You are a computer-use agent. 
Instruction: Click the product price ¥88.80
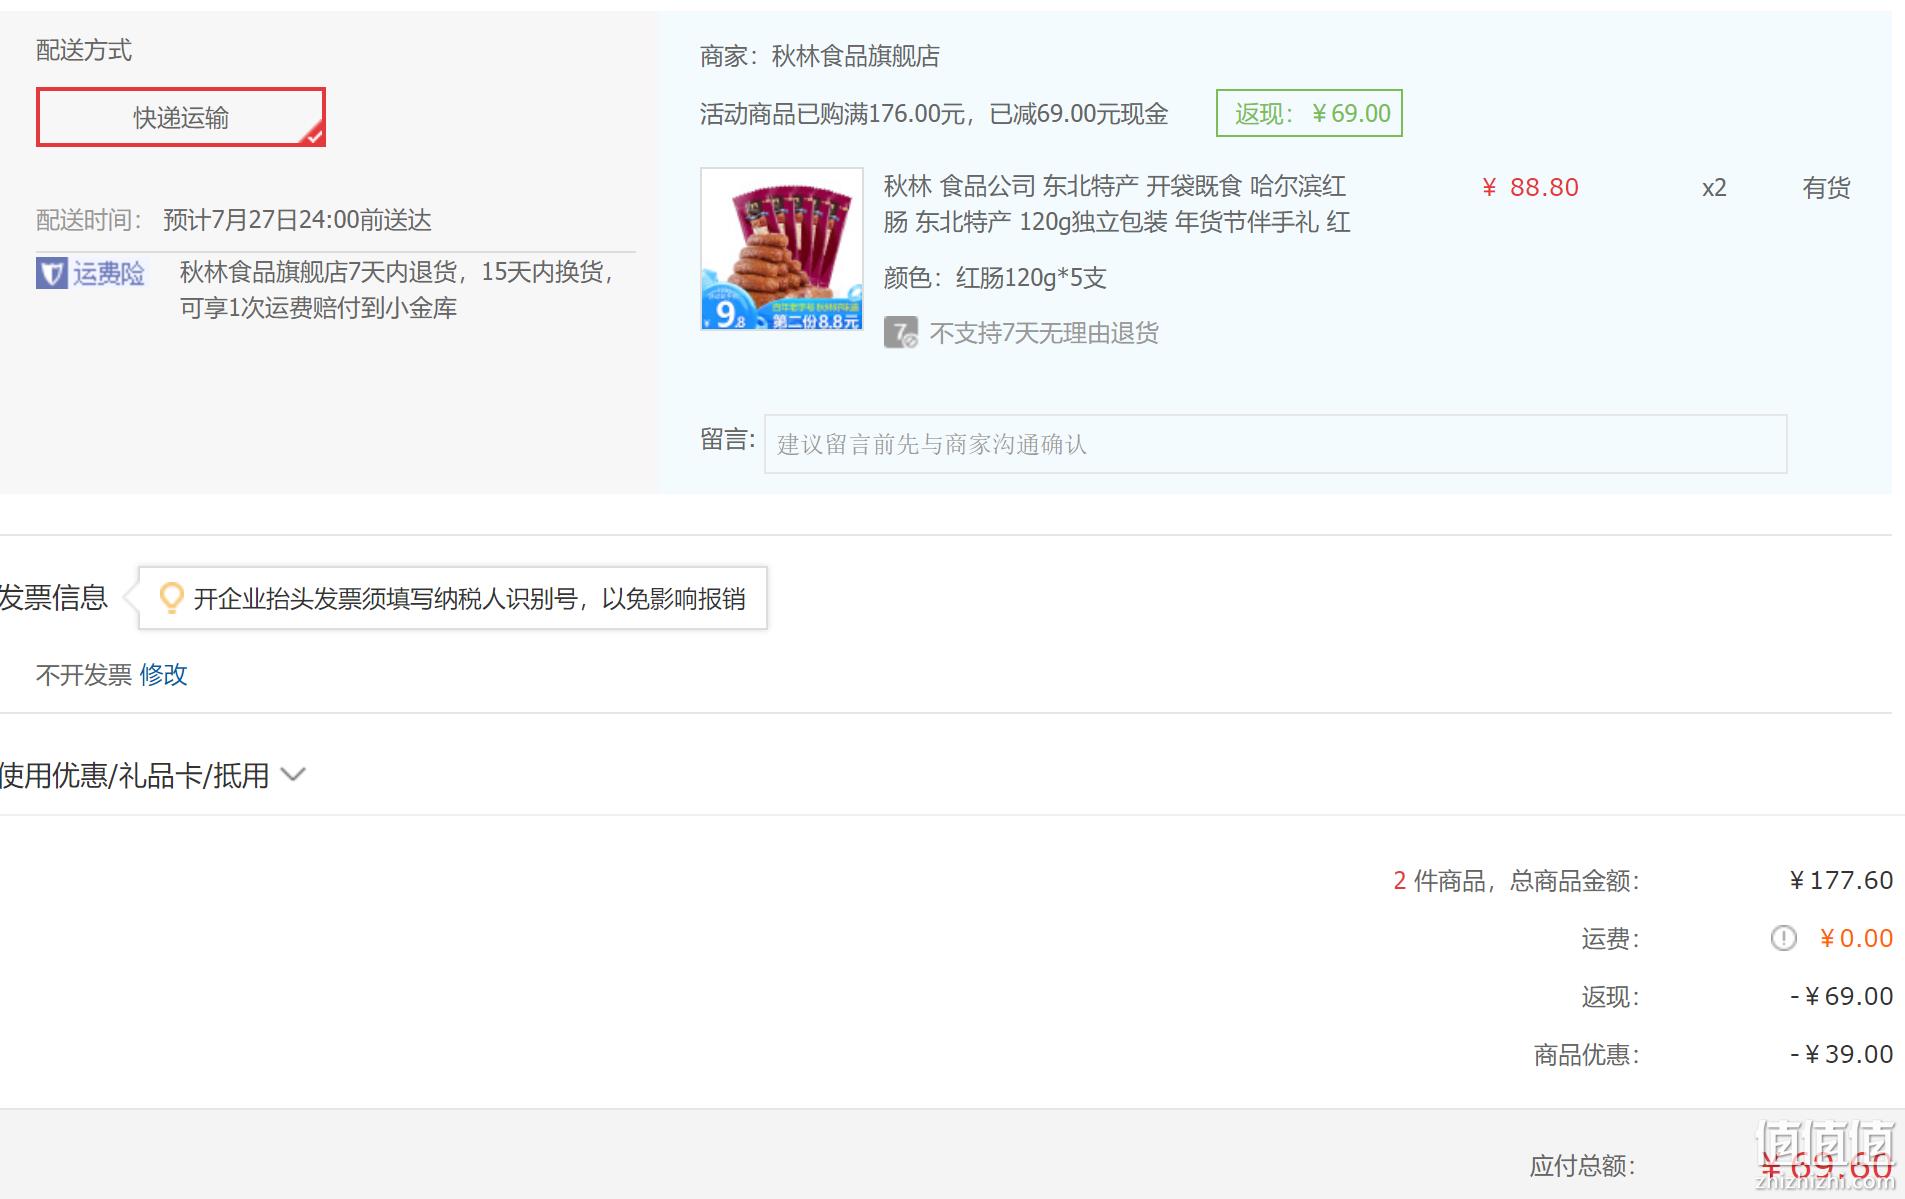pos(1530,187)
